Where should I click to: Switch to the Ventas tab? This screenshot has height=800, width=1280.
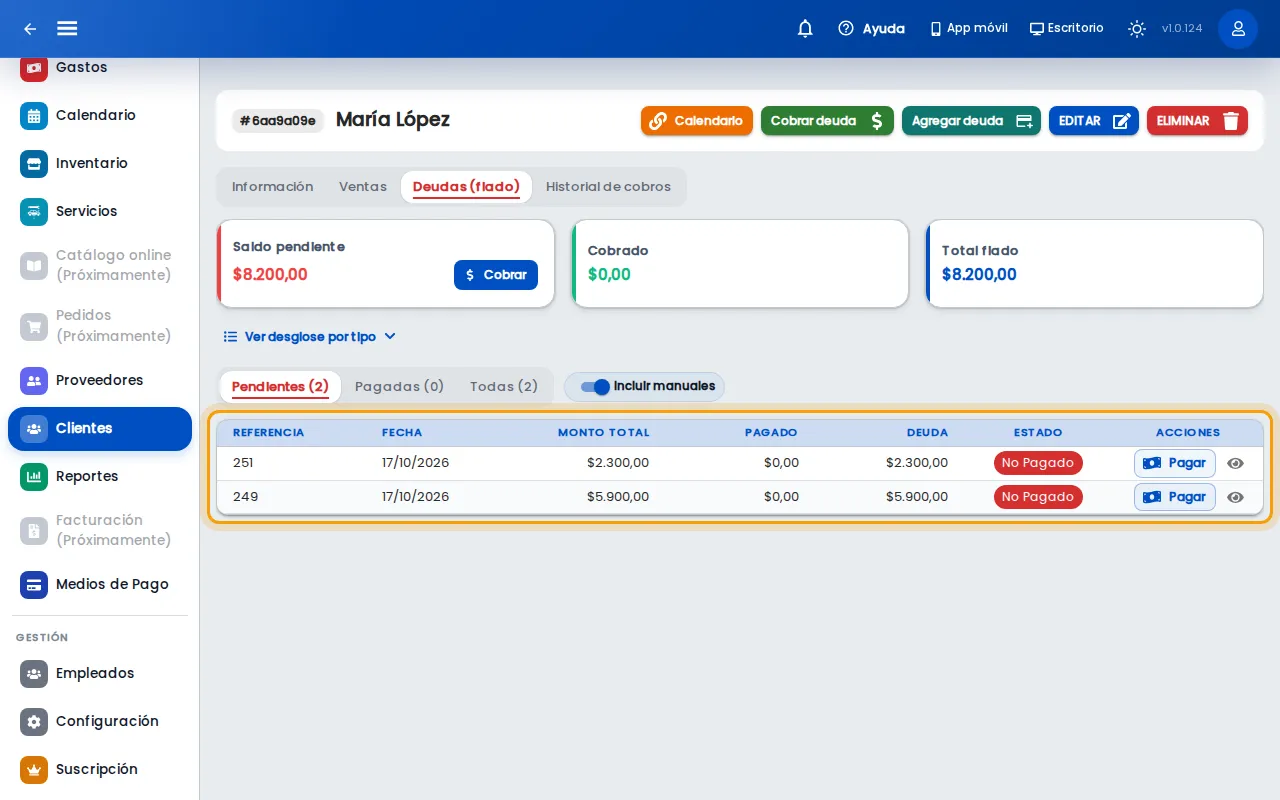coord(363,187)
